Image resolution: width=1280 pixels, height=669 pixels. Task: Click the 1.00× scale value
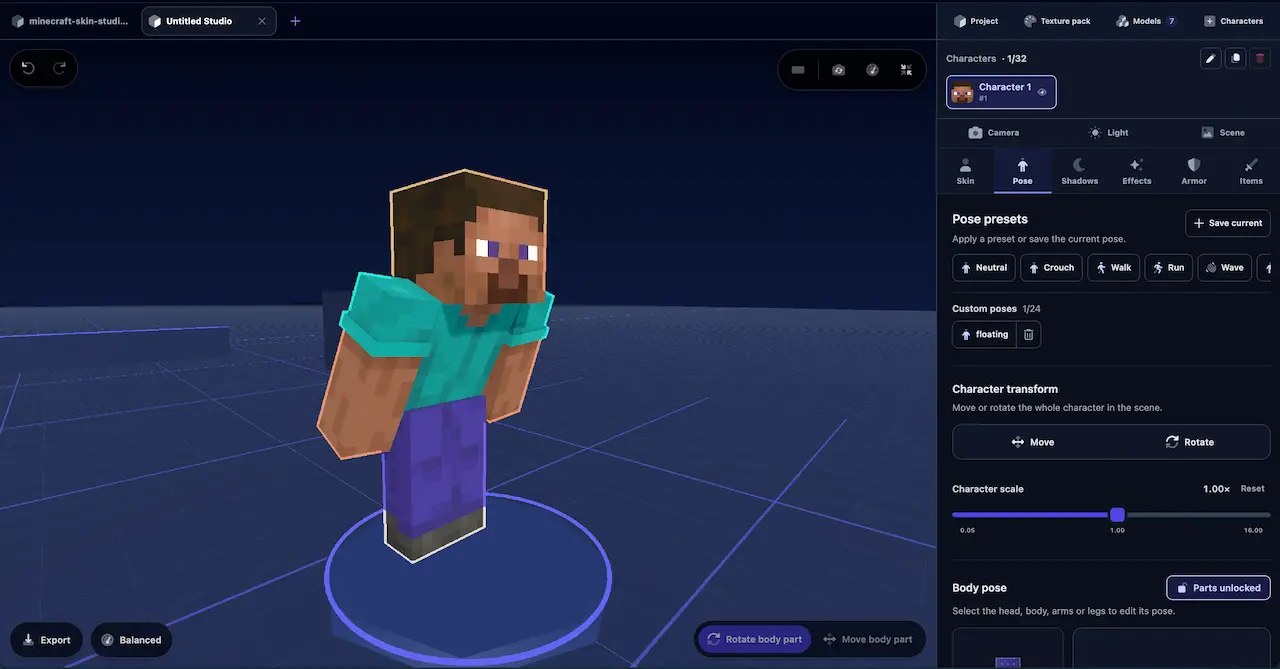1216,489
